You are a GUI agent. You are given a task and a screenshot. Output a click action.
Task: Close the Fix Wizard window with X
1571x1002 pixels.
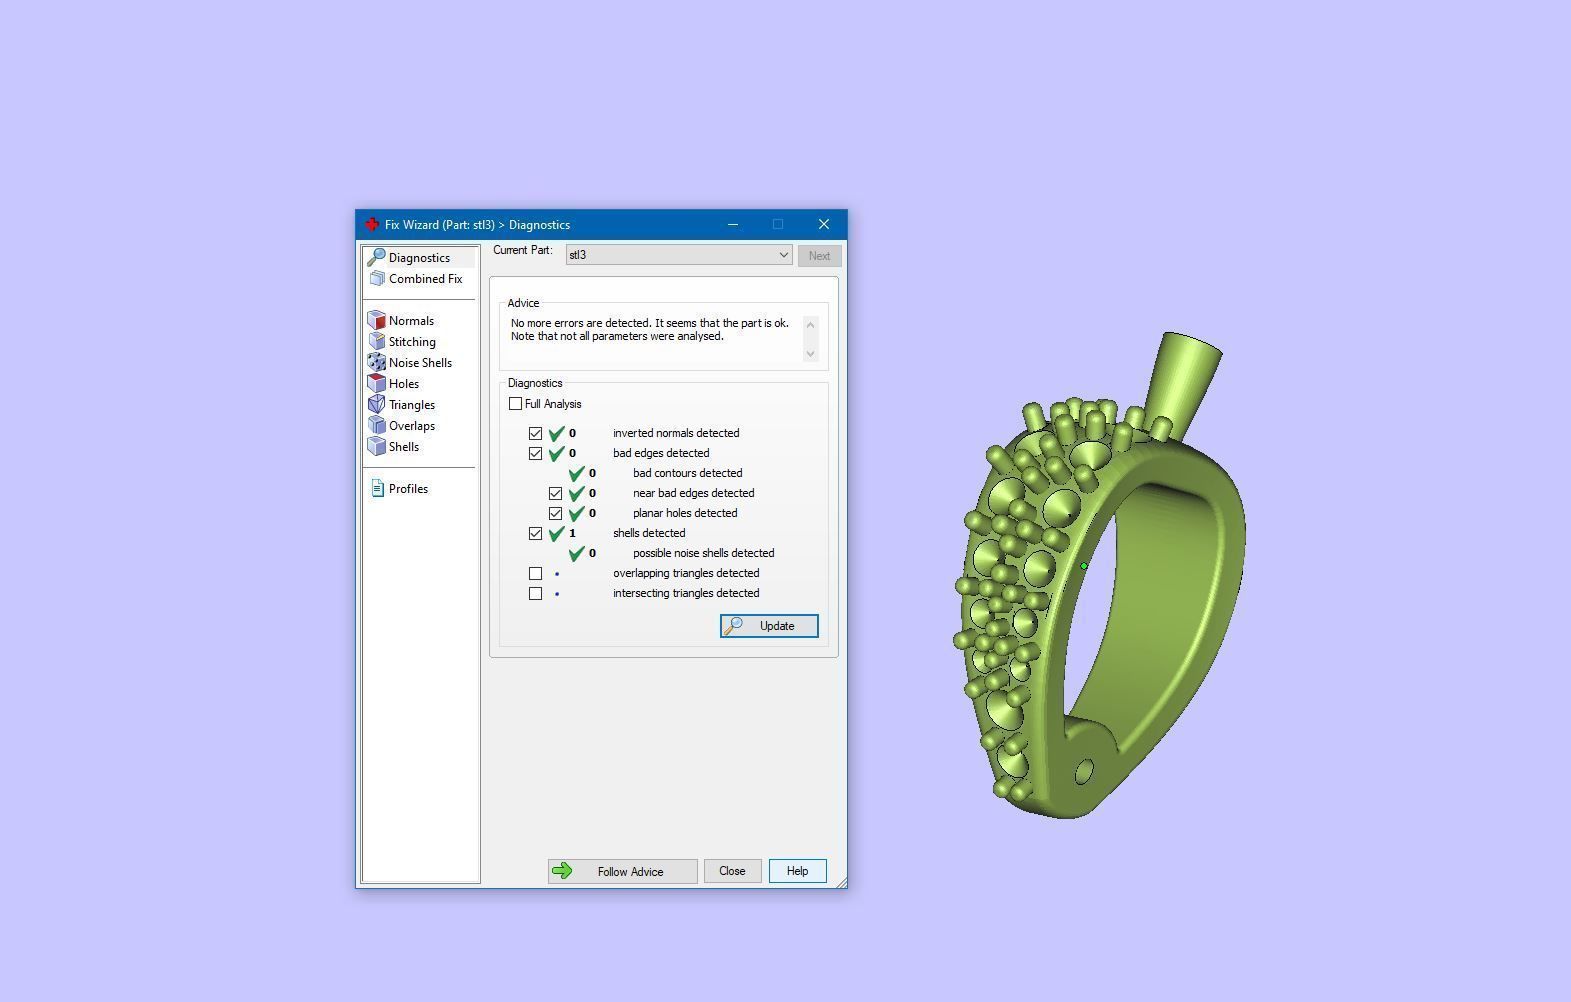(x=823, y=224)
